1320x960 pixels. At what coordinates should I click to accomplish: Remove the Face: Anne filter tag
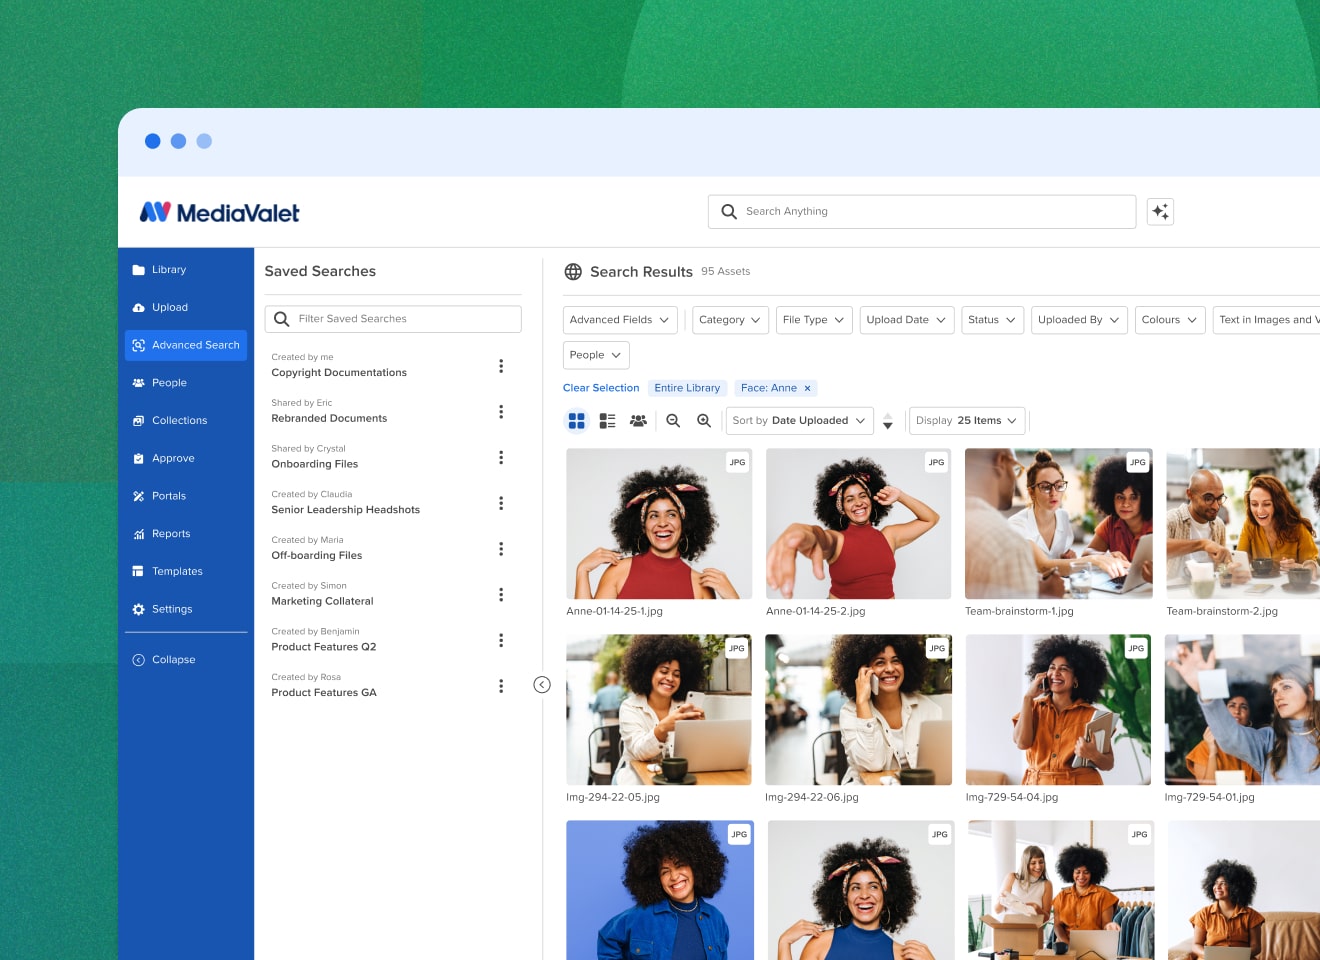click(807, 388)
